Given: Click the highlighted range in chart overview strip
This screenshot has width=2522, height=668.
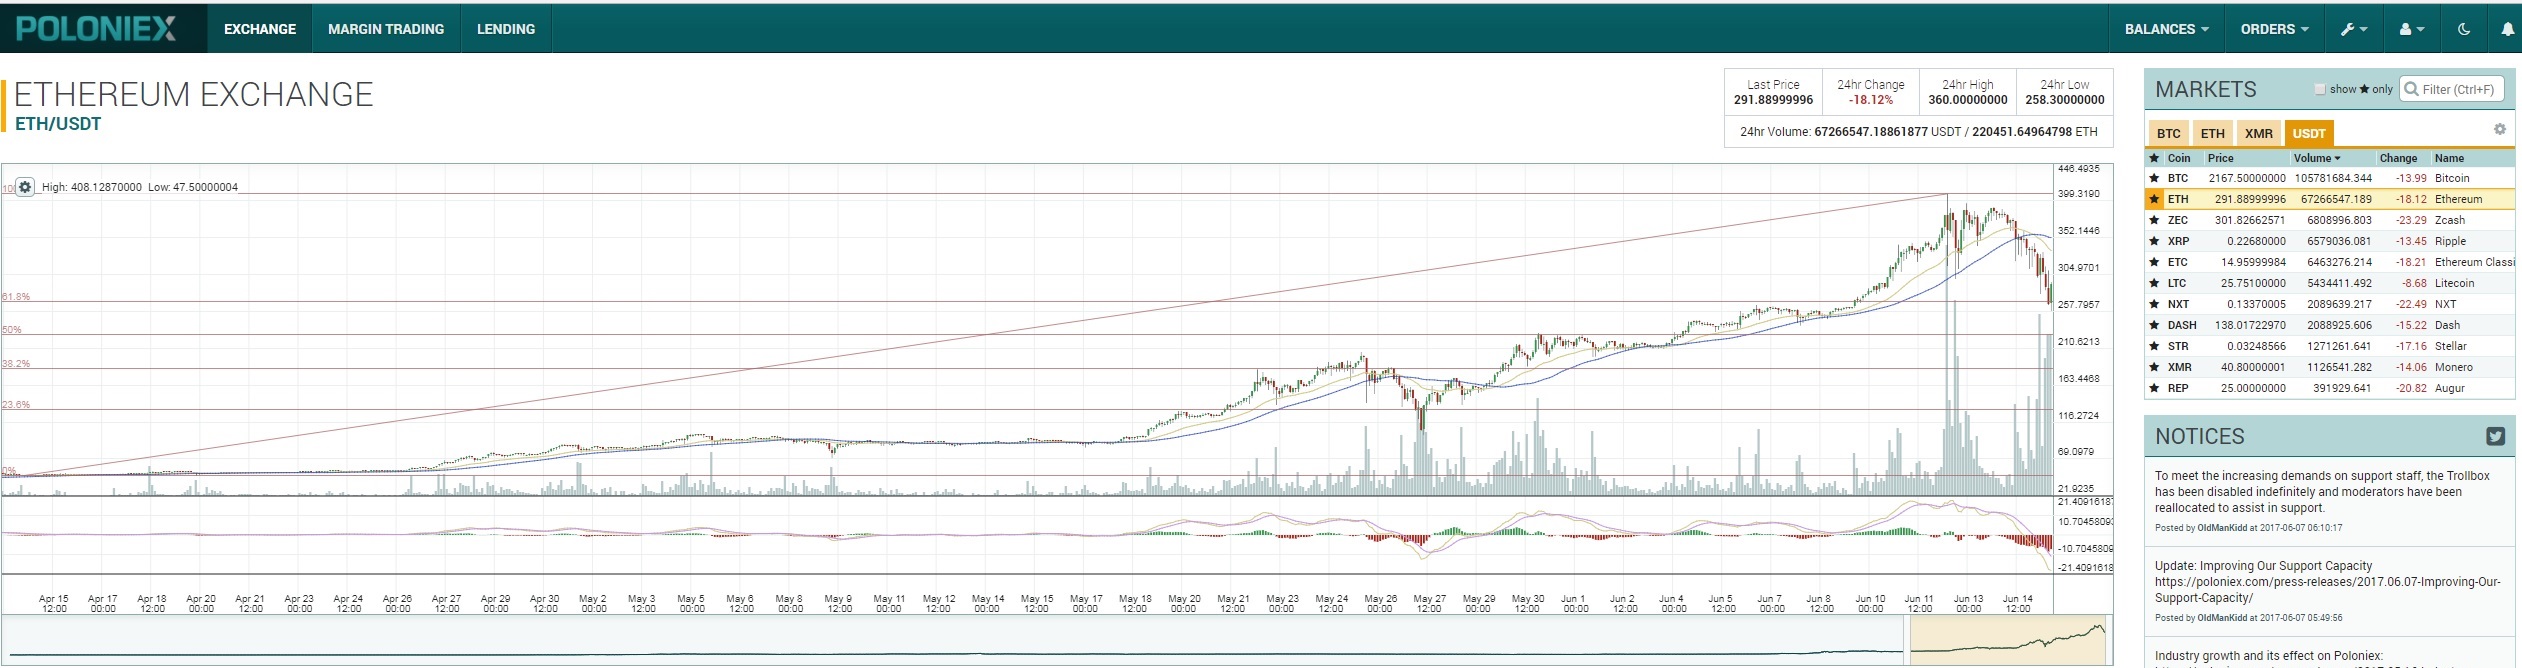Looking at the screenshot, I should pyautogui.click(x=2009, y=640).
